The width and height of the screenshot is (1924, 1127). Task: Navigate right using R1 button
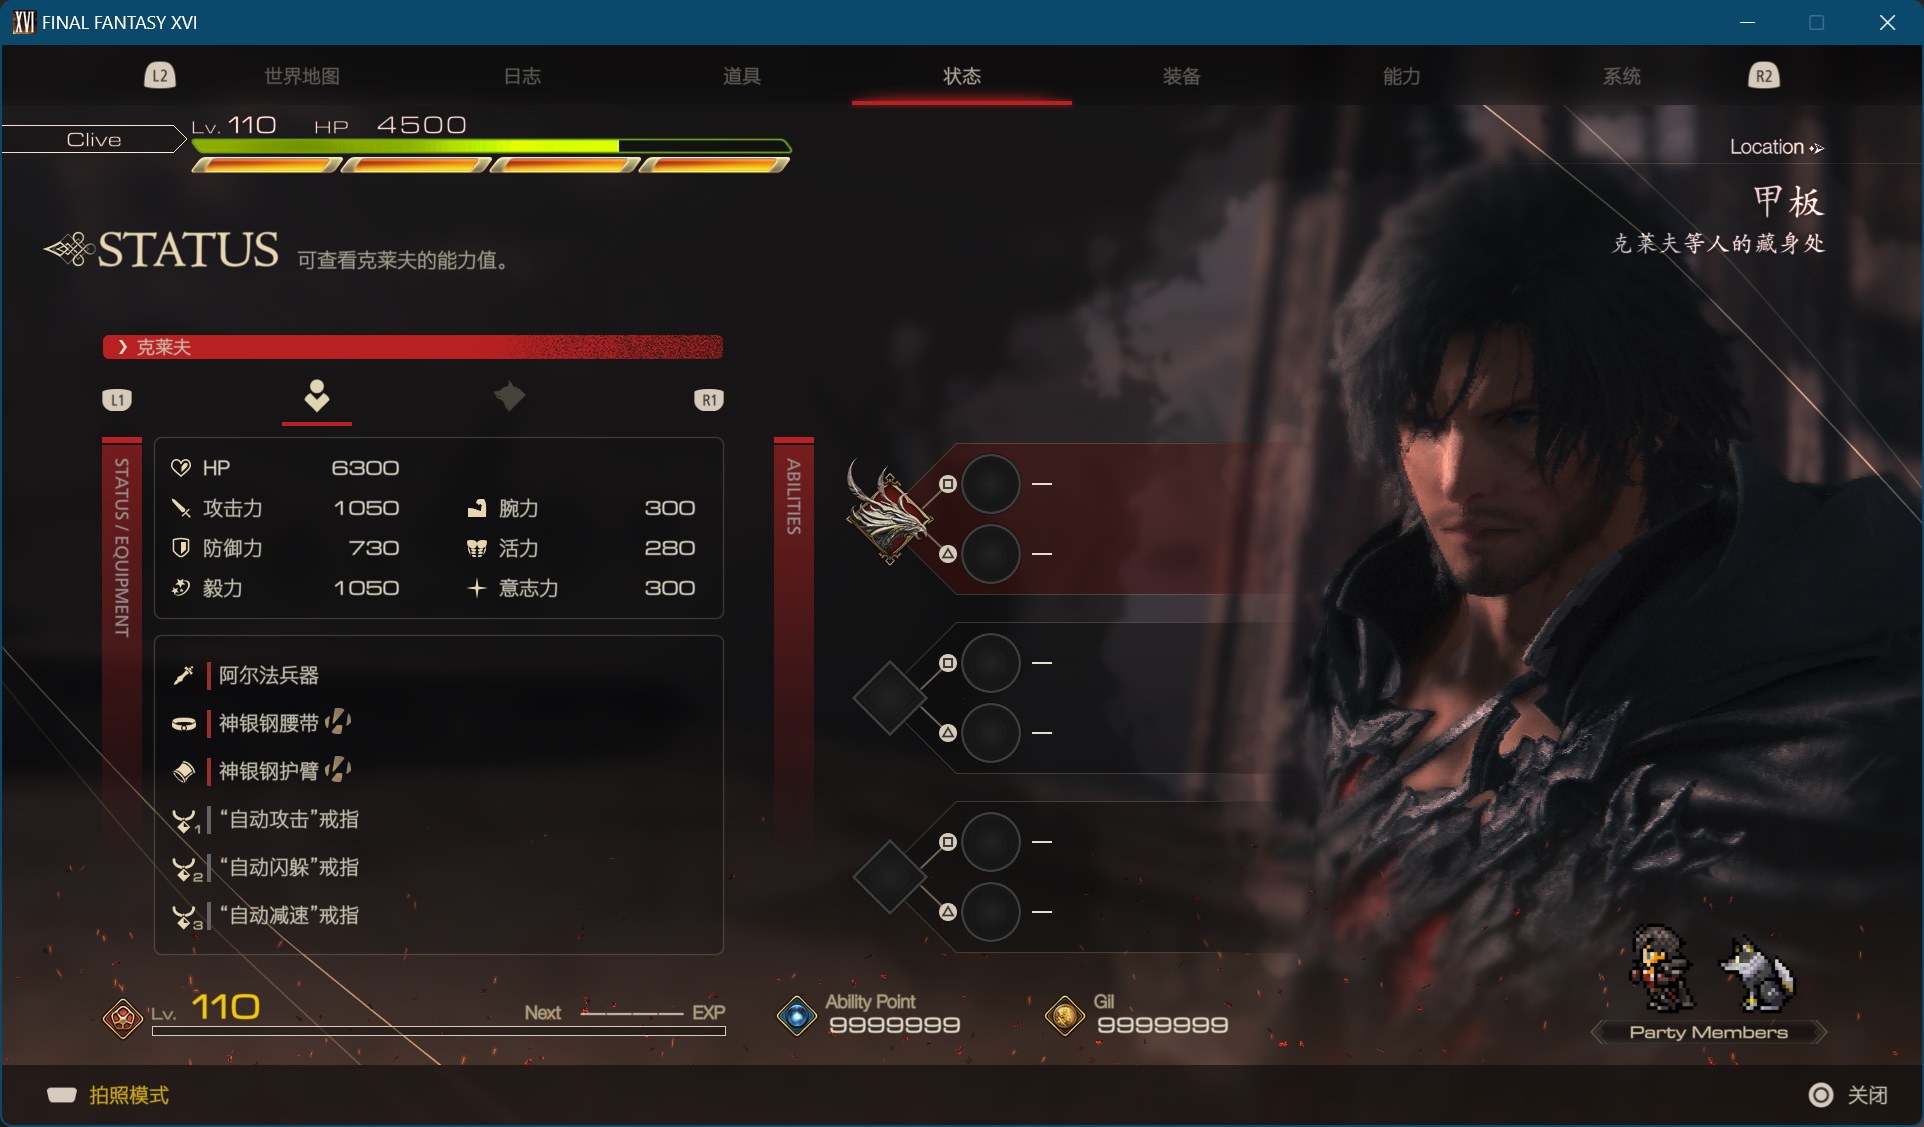[x=708, y=396]
